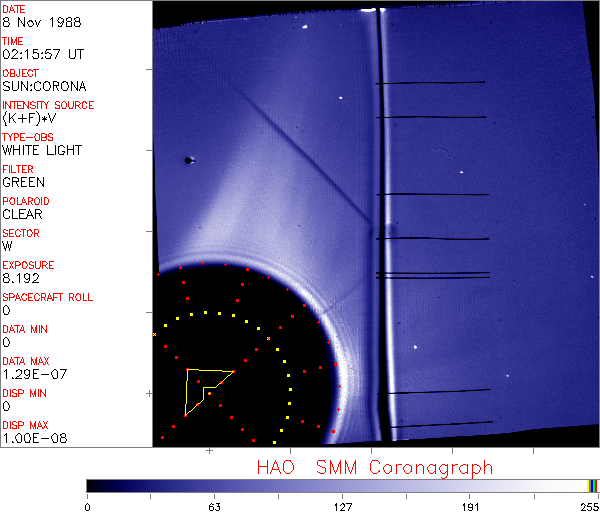Click the DATA MAX label

coord(26,361)
